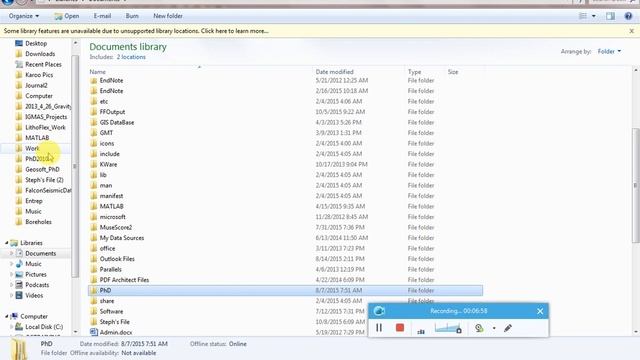Click the E-mail toolbar button
This screenshot has height=360, width=640.
pyautogui.click(x=102, y=16)
